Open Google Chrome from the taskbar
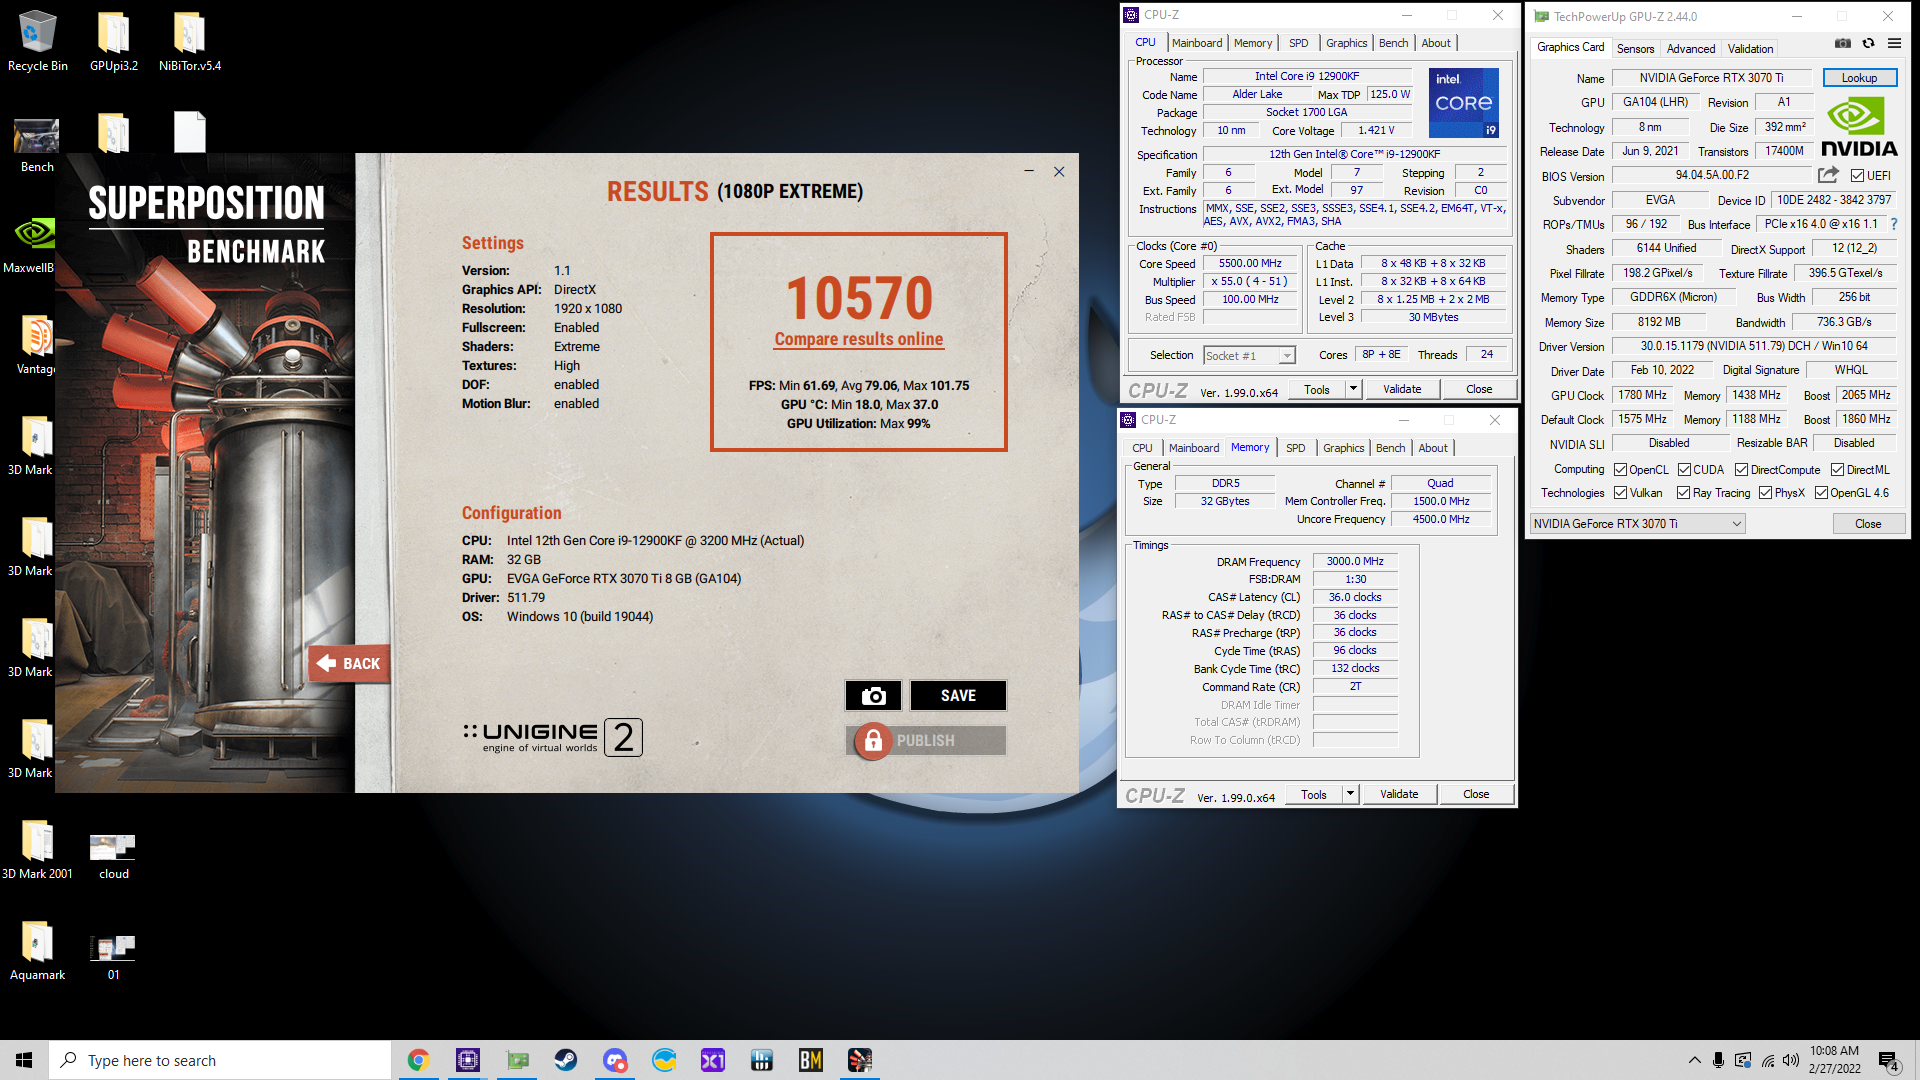This screenshot has height=1080, width=1920. tap(418, 1060)
